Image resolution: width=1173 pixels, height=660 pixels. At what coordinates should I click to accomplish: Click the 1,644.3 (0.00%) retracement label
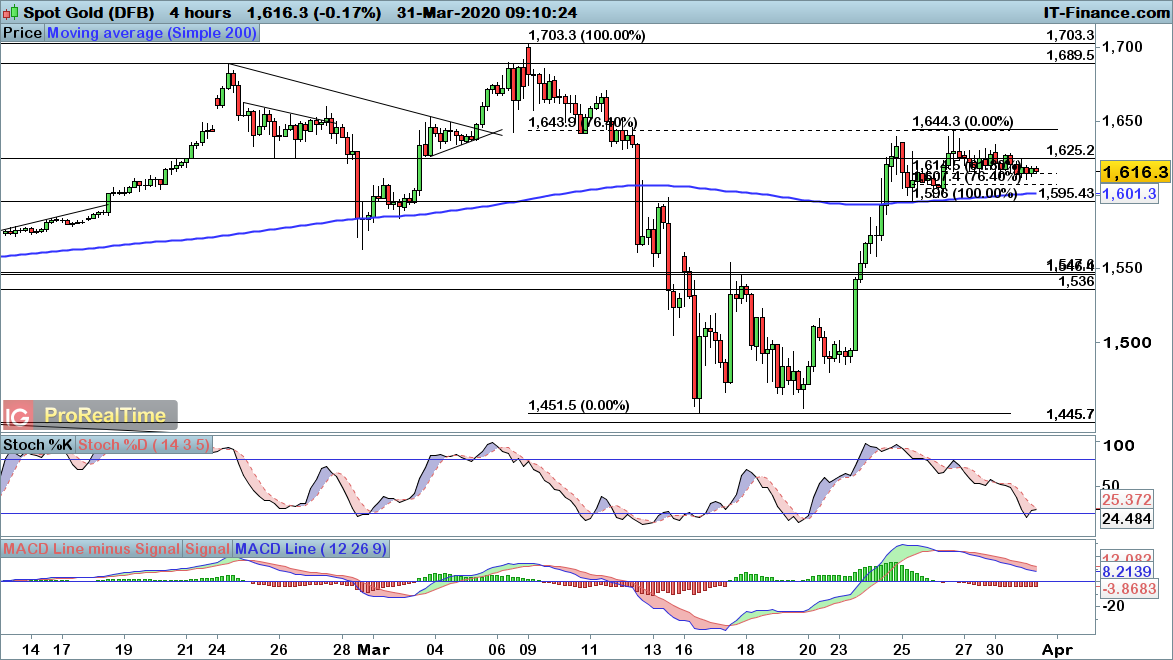(963, 121)
